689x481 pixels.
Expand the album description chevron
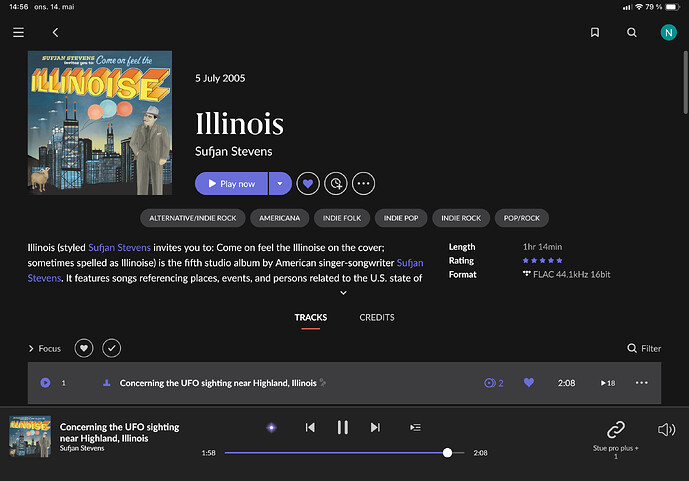click(344, 293)
